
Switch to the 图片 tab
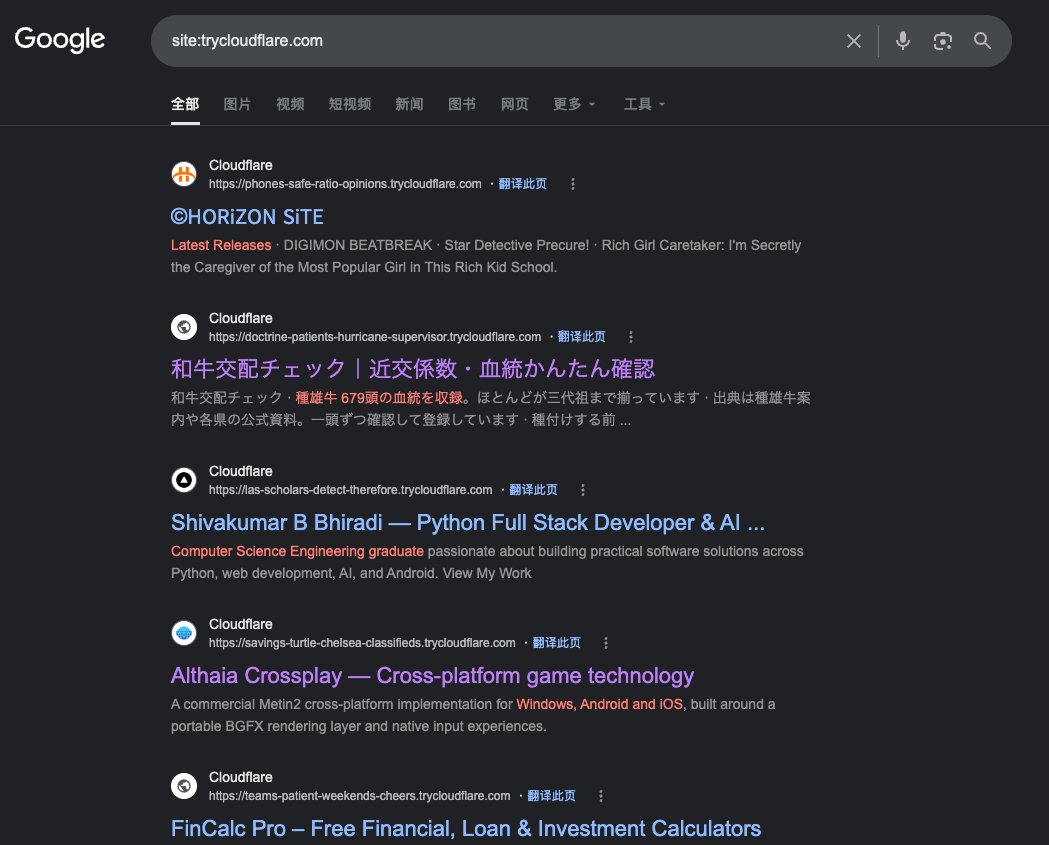tap(237, 104)
